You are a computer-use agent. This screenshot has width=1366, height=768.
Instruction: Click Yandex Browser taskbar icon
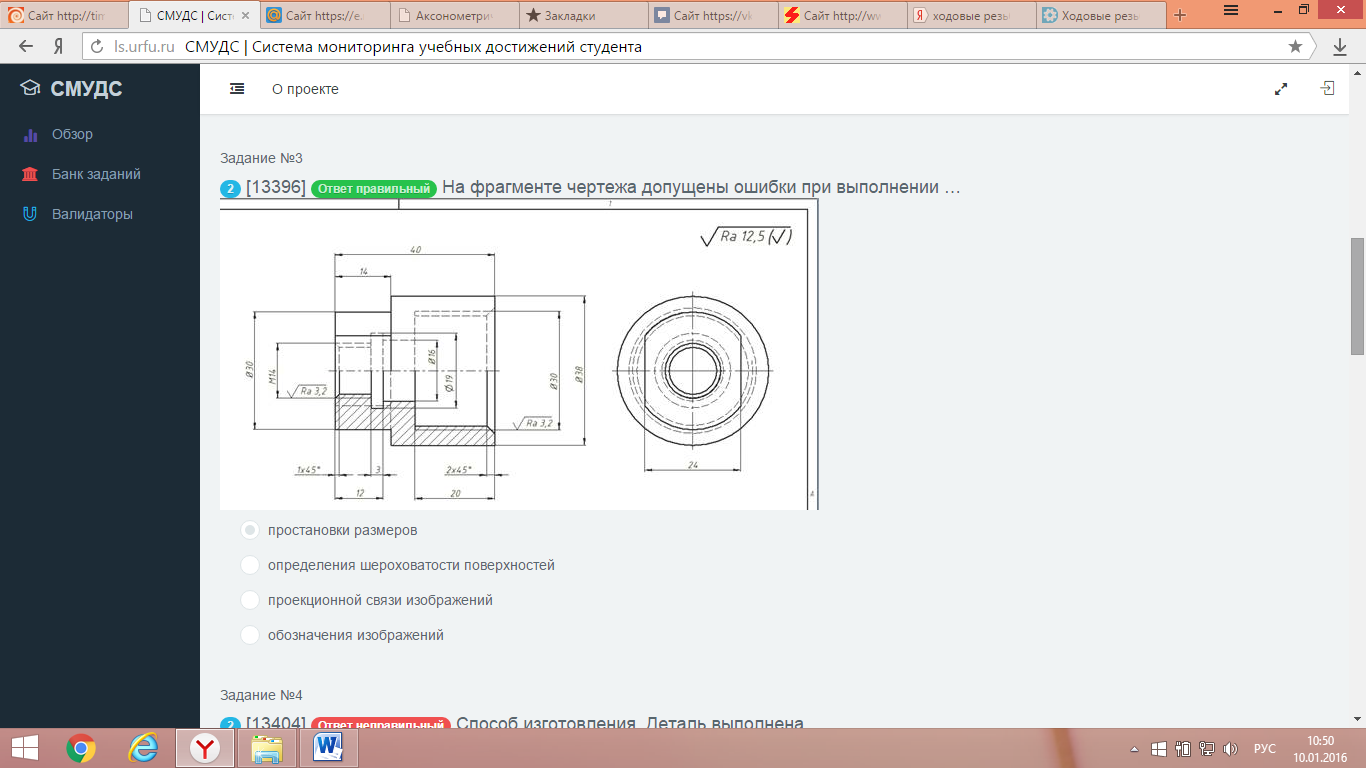click(x=205, y=748)
